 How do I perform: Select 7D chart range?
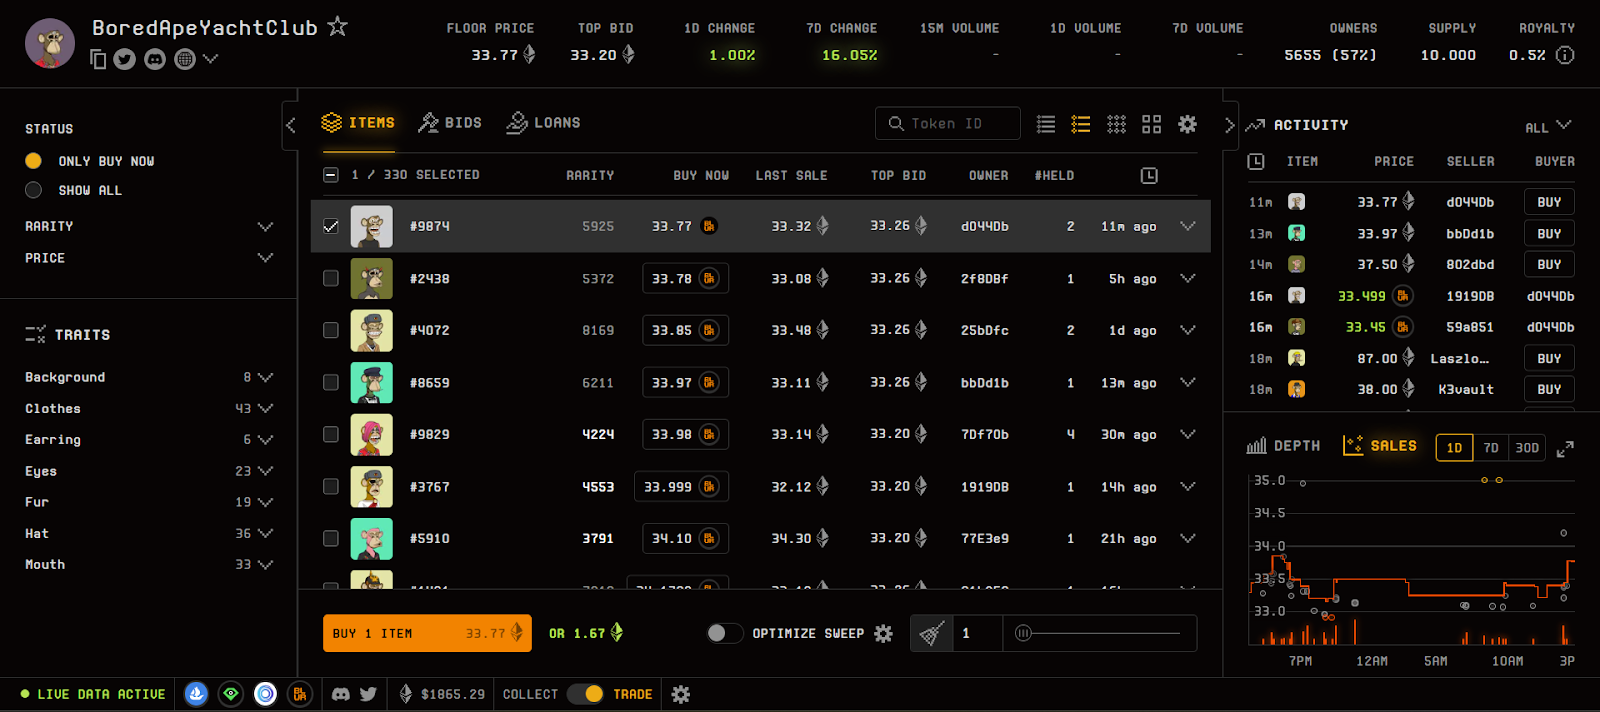[x=1491, y=448]
